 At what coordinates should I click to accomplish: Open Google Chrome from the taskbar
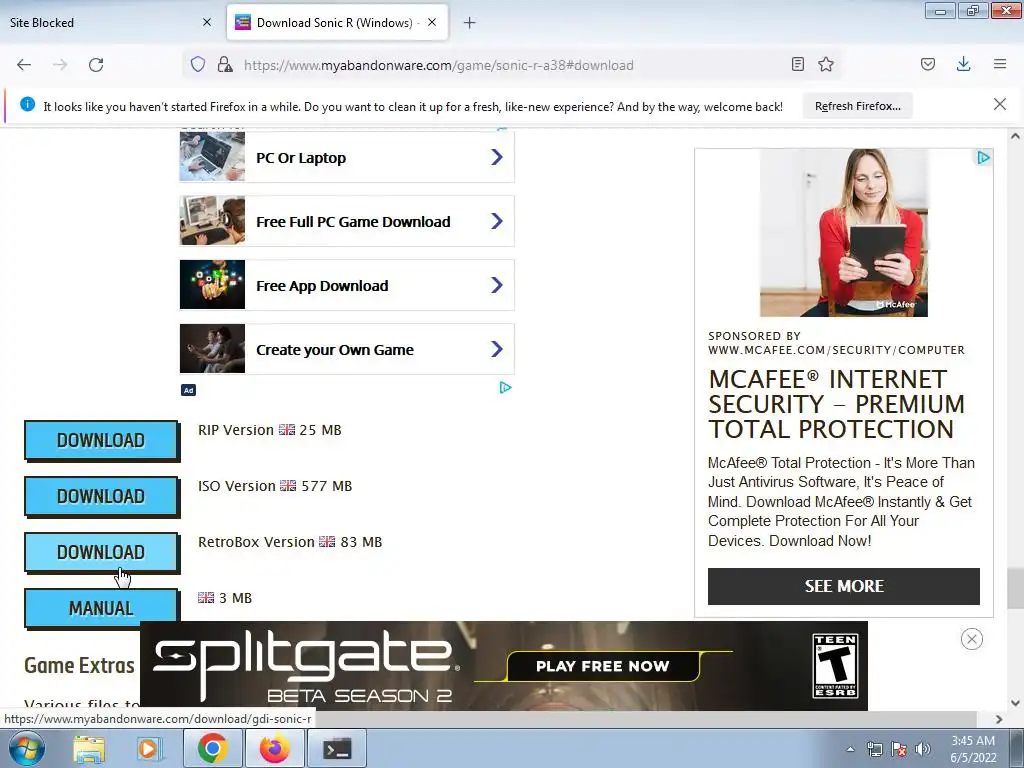212,748
